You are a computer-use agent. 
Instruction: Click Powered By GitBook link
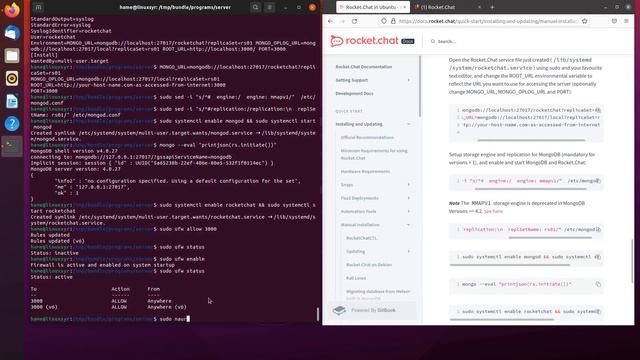(372, 310)
